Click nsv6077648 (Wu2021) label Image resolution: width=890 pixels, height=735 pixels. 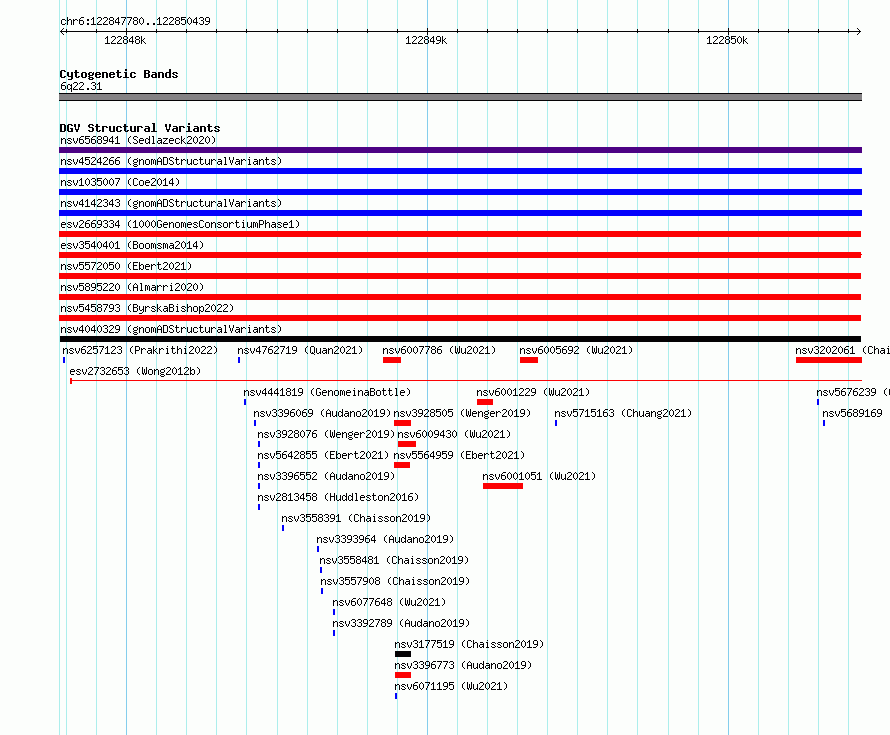(x=389, y=602)
